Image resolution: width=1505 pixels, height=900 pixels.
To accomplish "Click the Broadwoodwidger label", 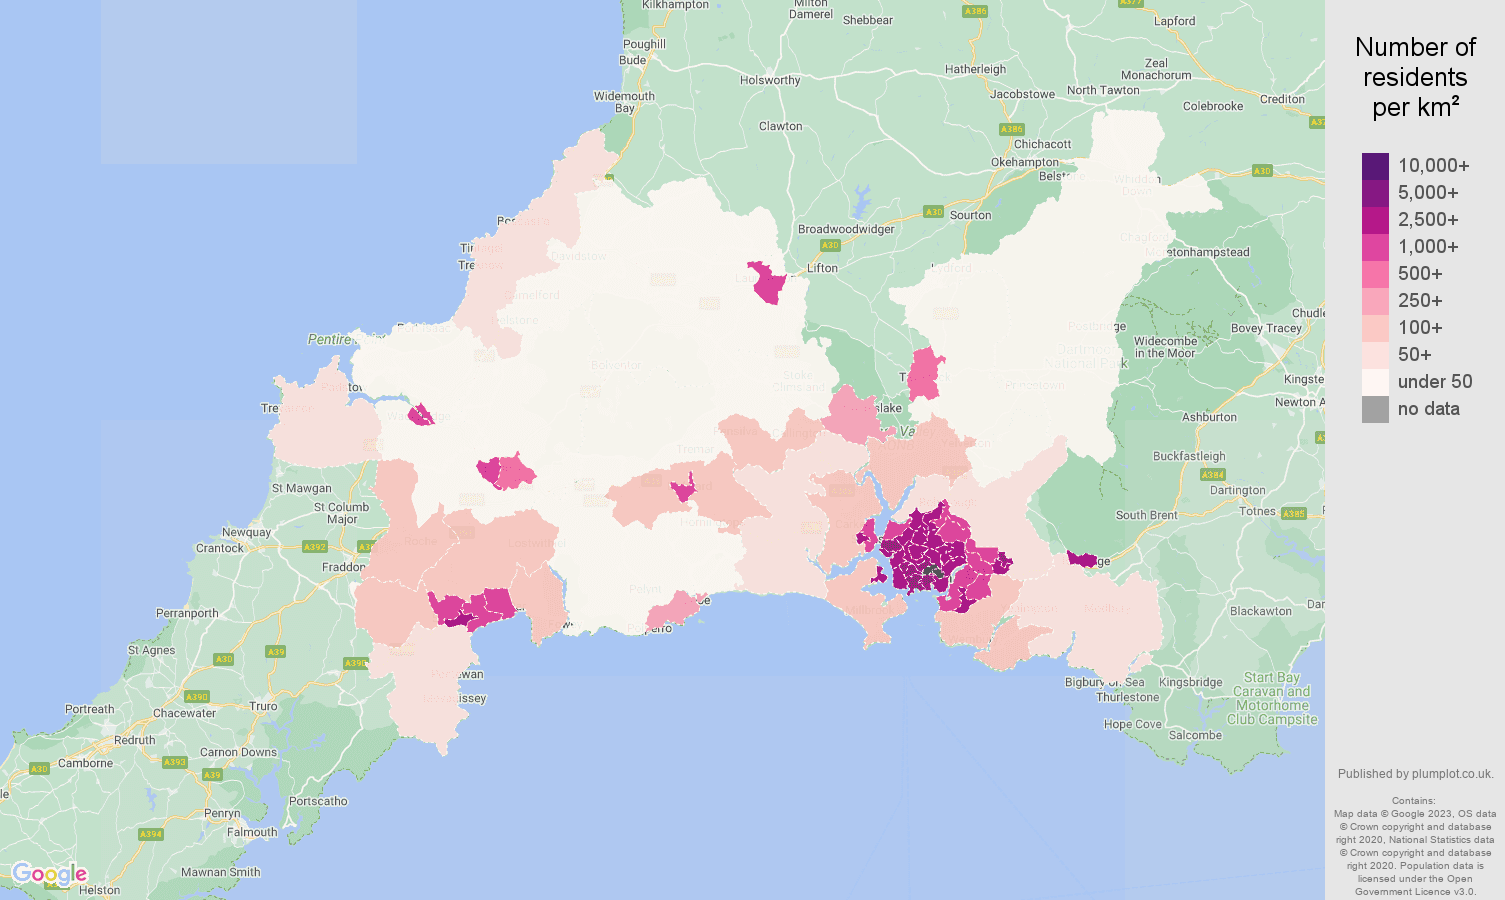I will coord(846,229).
